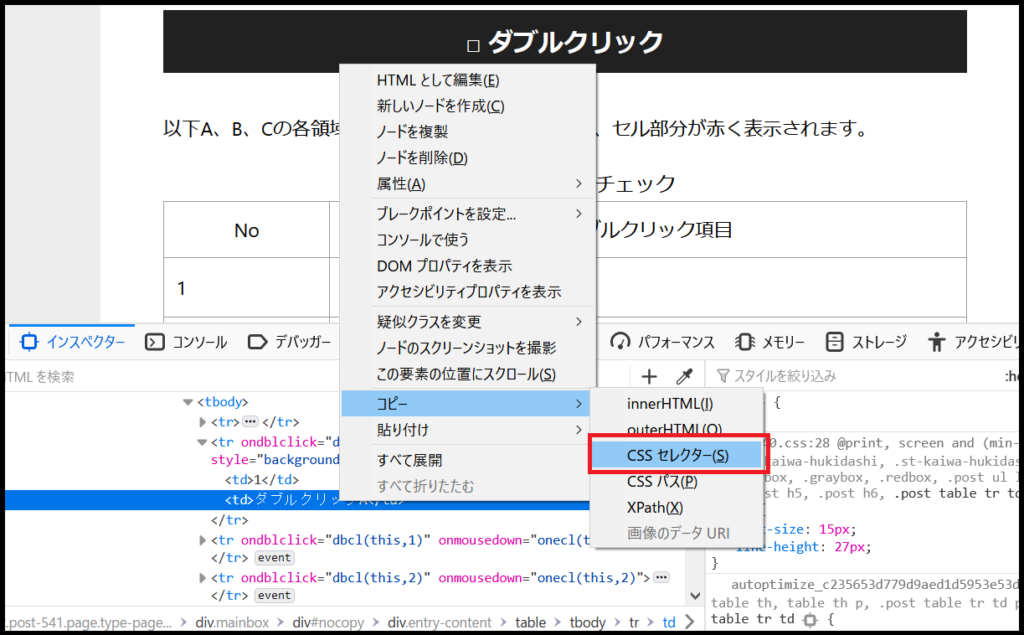Screen dimensions: 1024x635
Task: Open the Accessibility tab
Action: pos(973,342)
